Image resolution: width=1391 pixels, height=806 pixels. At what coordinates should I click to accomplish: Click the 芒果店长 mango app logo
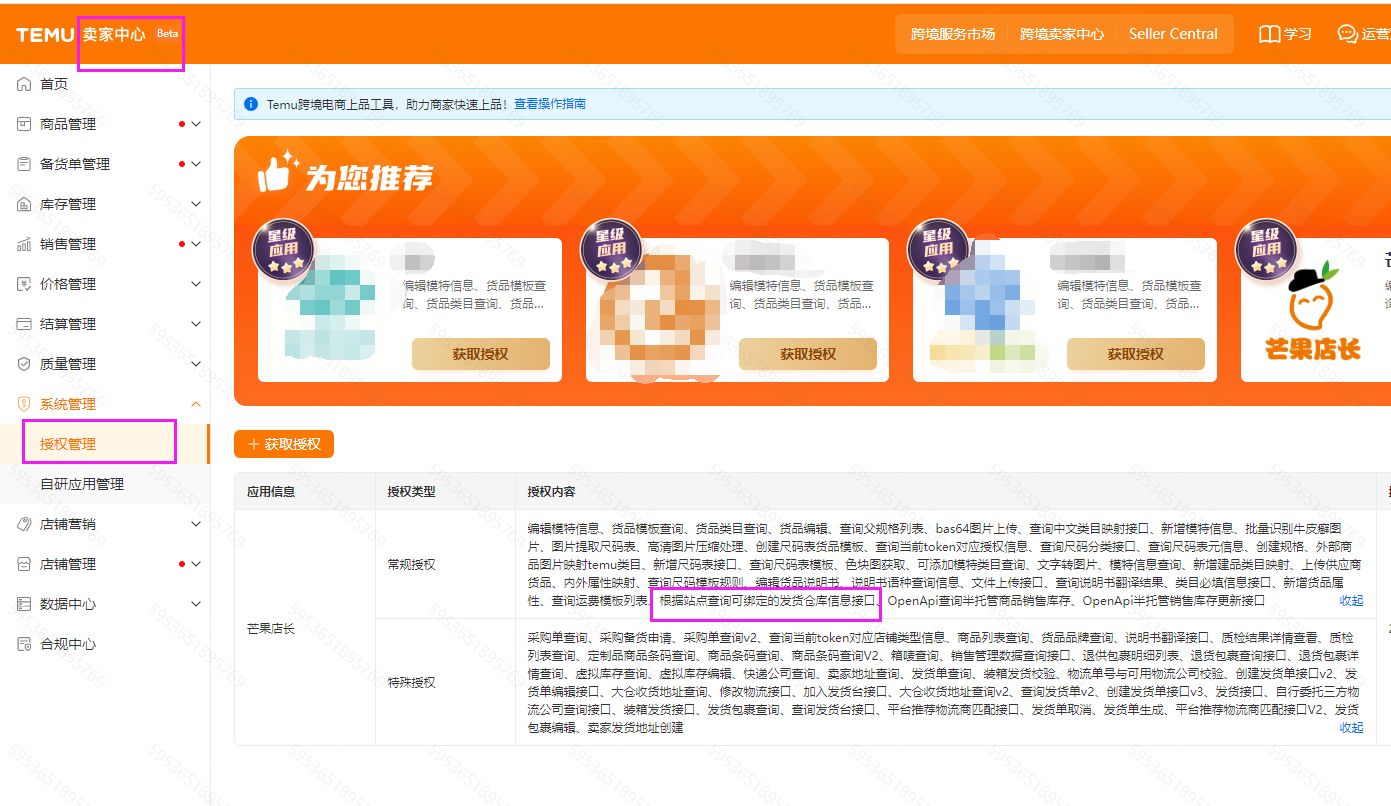(1312, 310)
